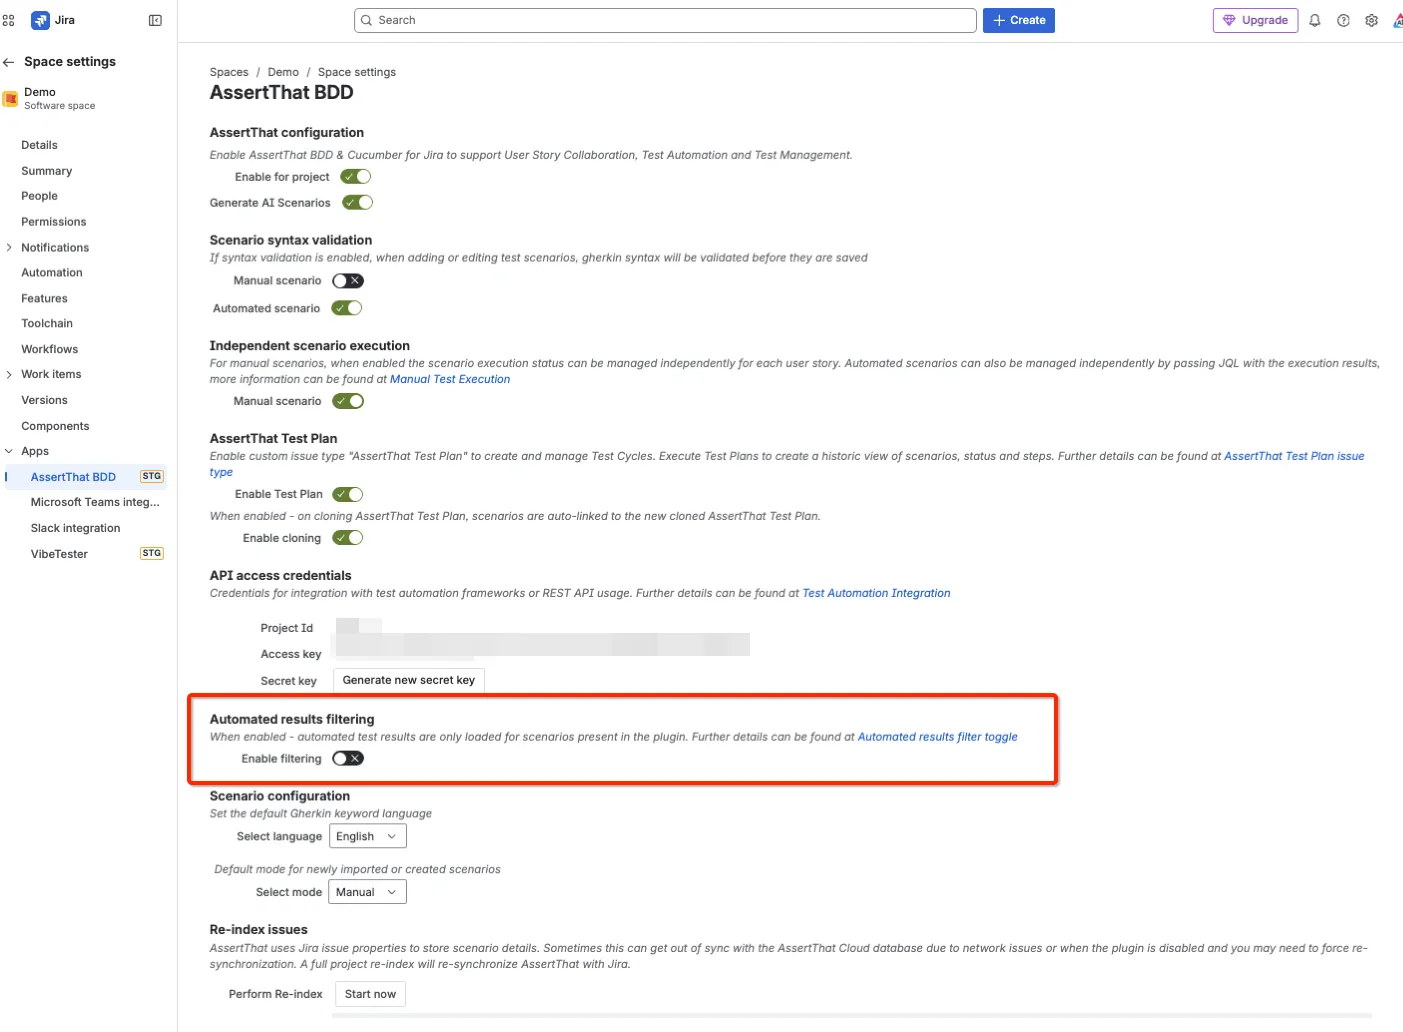Toggle Automated scenario syntax validation switch
The image size is (1403, 1032).
[347, 308]
